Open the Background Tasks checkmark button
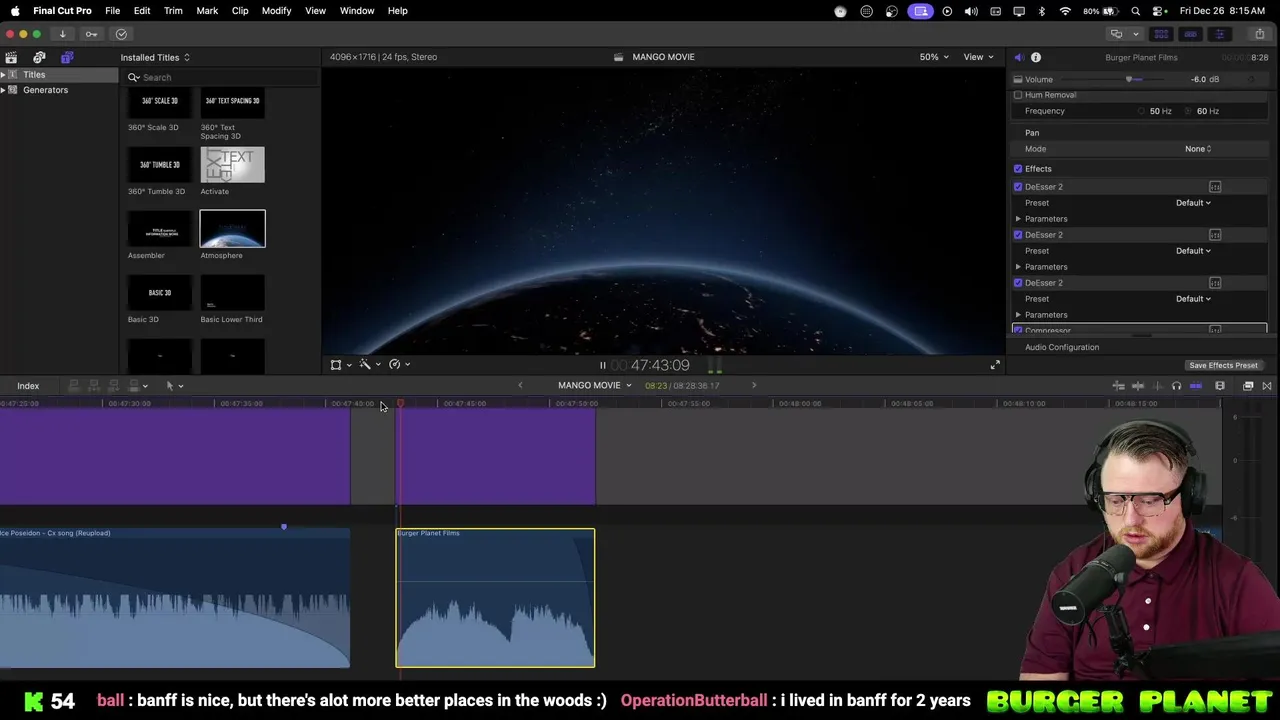The height and width of the screenshot is (720, 1280). 121,34
